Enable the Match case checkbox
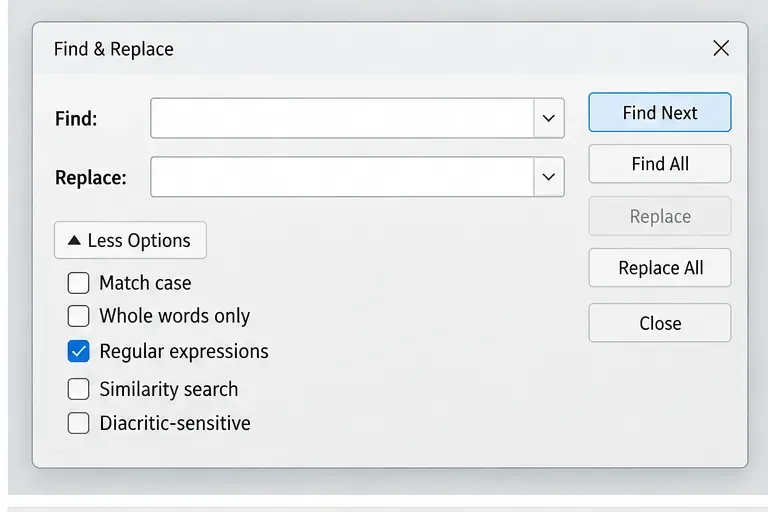The height and width of the screenshot is (512, 768). 78,283
